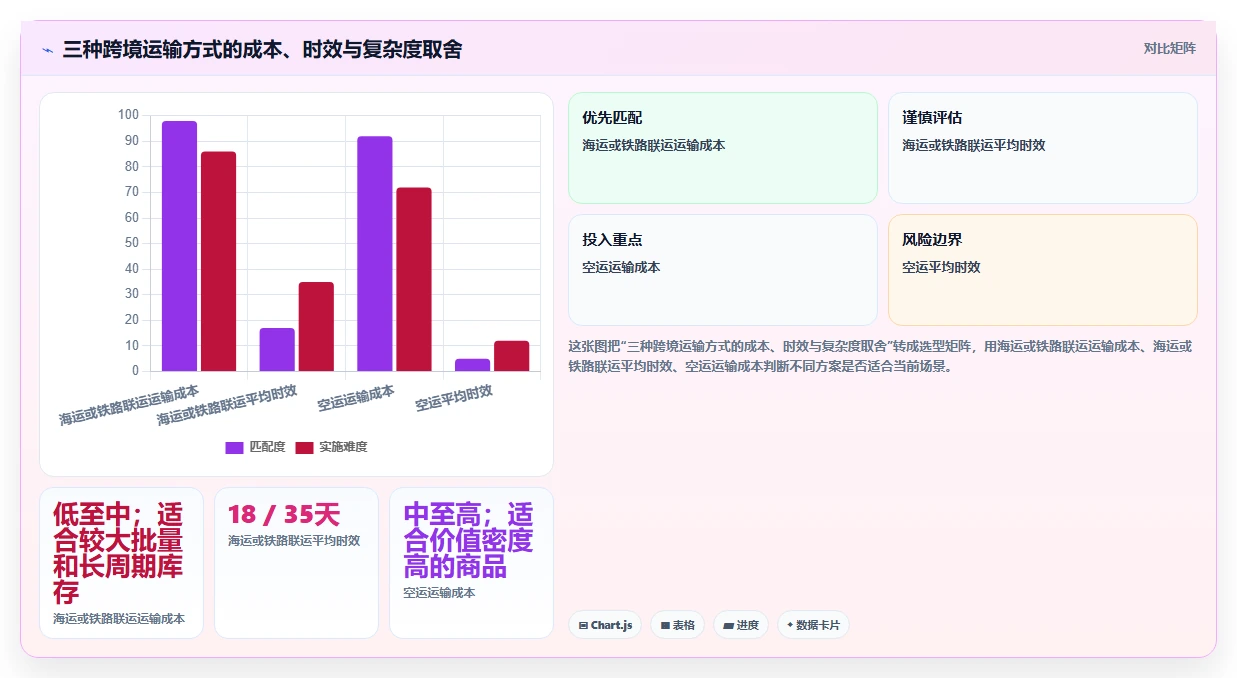The image size is (1237, 678).
Task: Click purple bar for 空运平均时效
Action: [x=472, y=365]
